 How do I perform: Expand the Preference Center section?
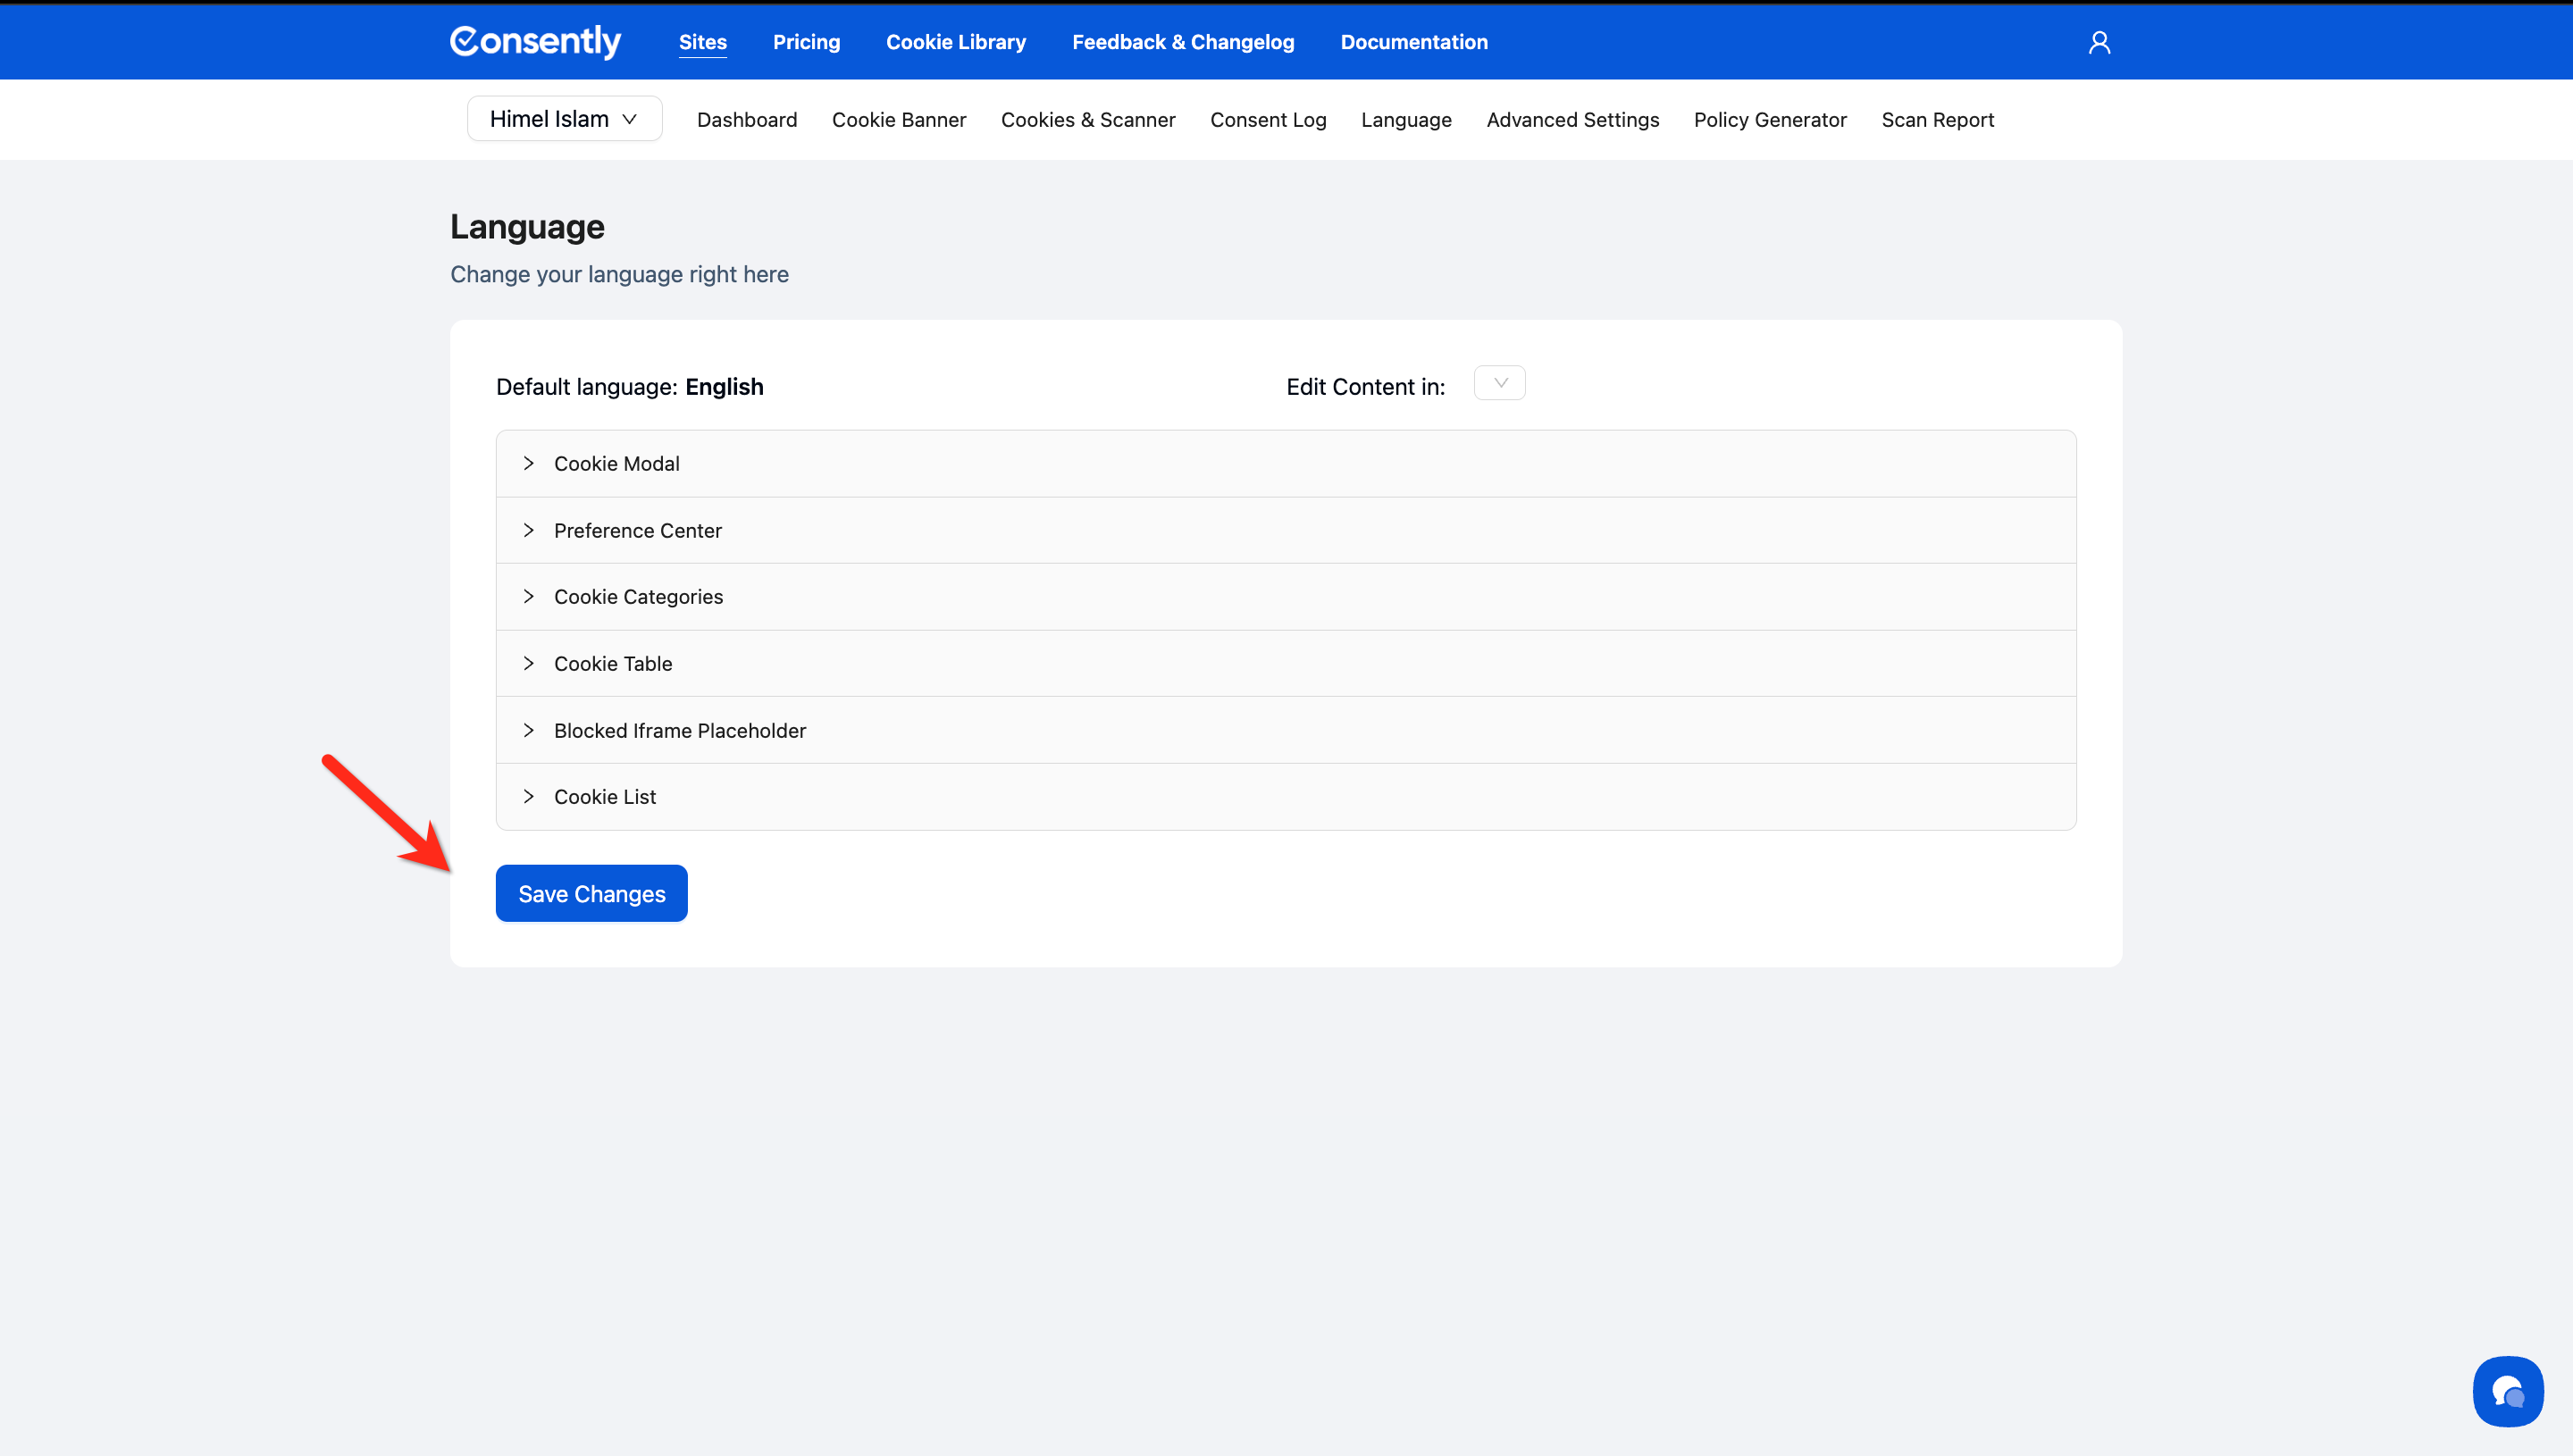pyautogui.click(x=637, y=531)
